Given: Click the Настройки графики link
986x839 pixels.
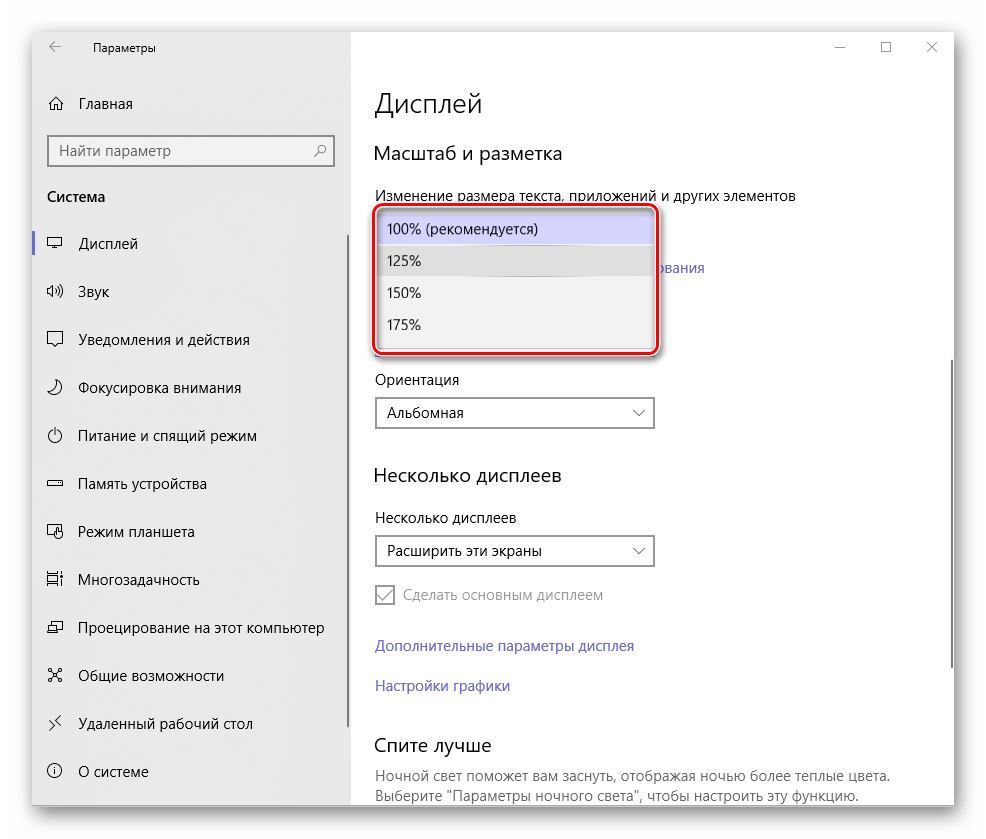Looking at the screenshot, I should 442,686.
